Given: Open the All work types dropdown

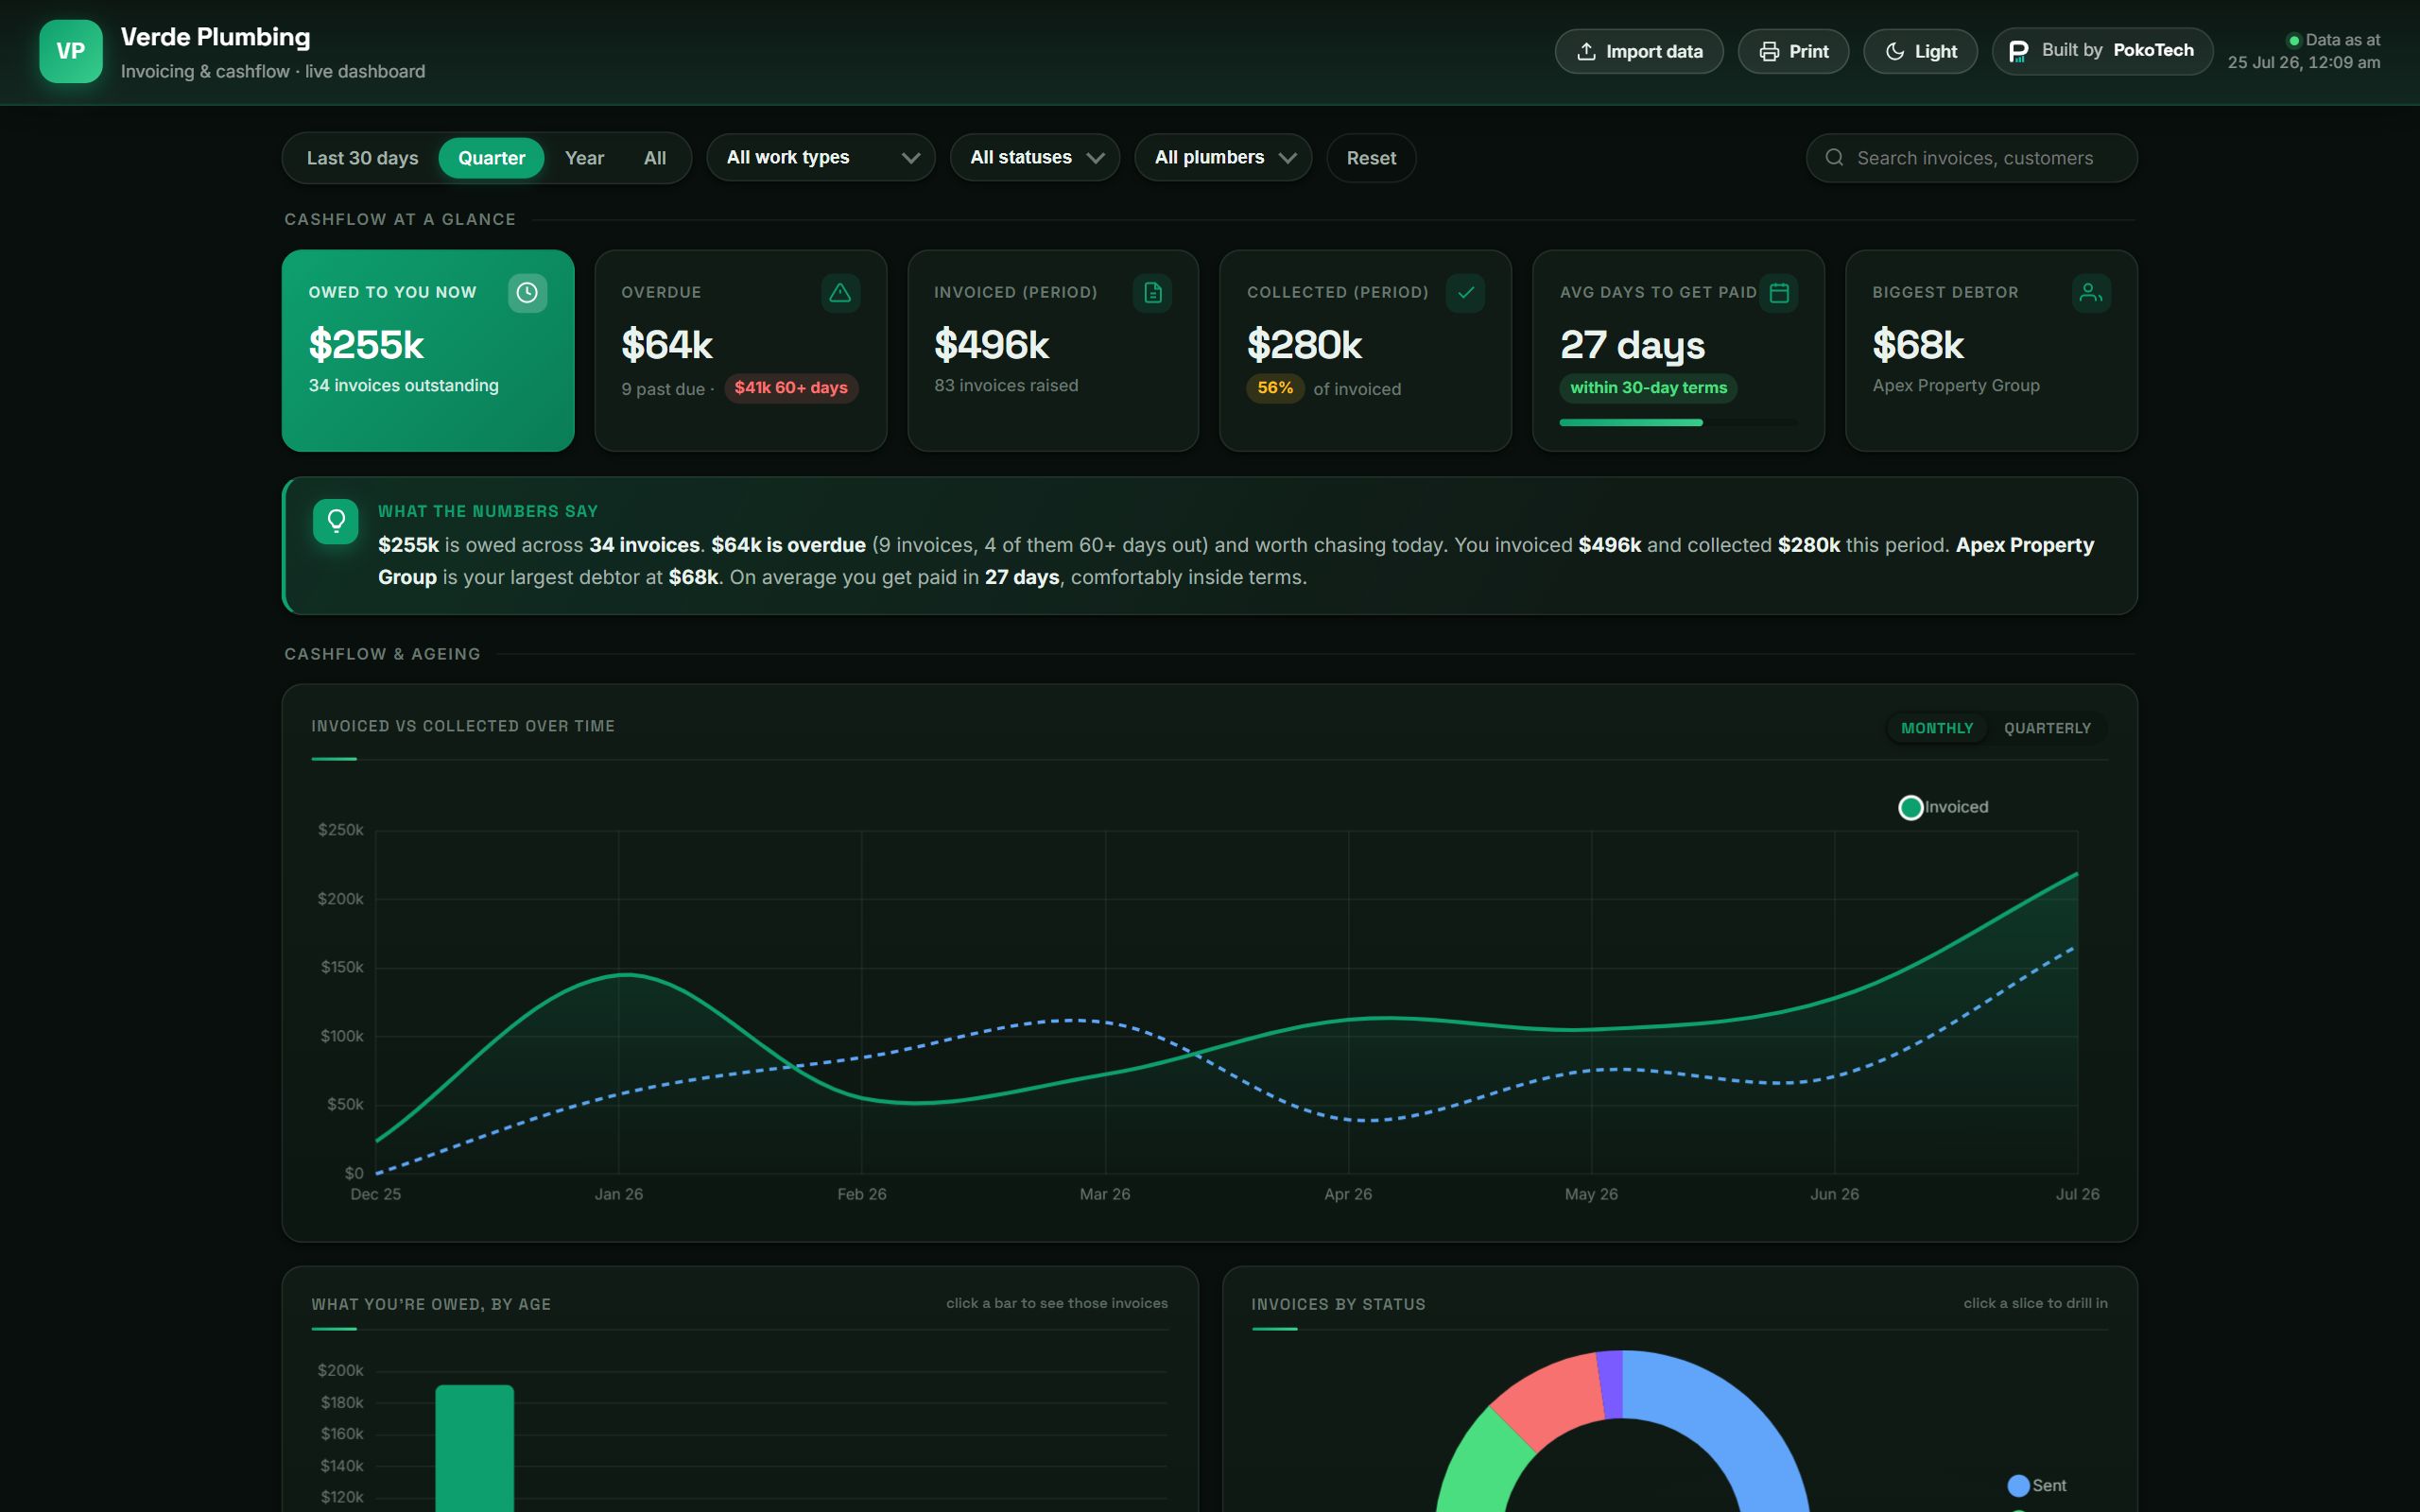Looking at the screenshot, I should click(x=820, y=157).
